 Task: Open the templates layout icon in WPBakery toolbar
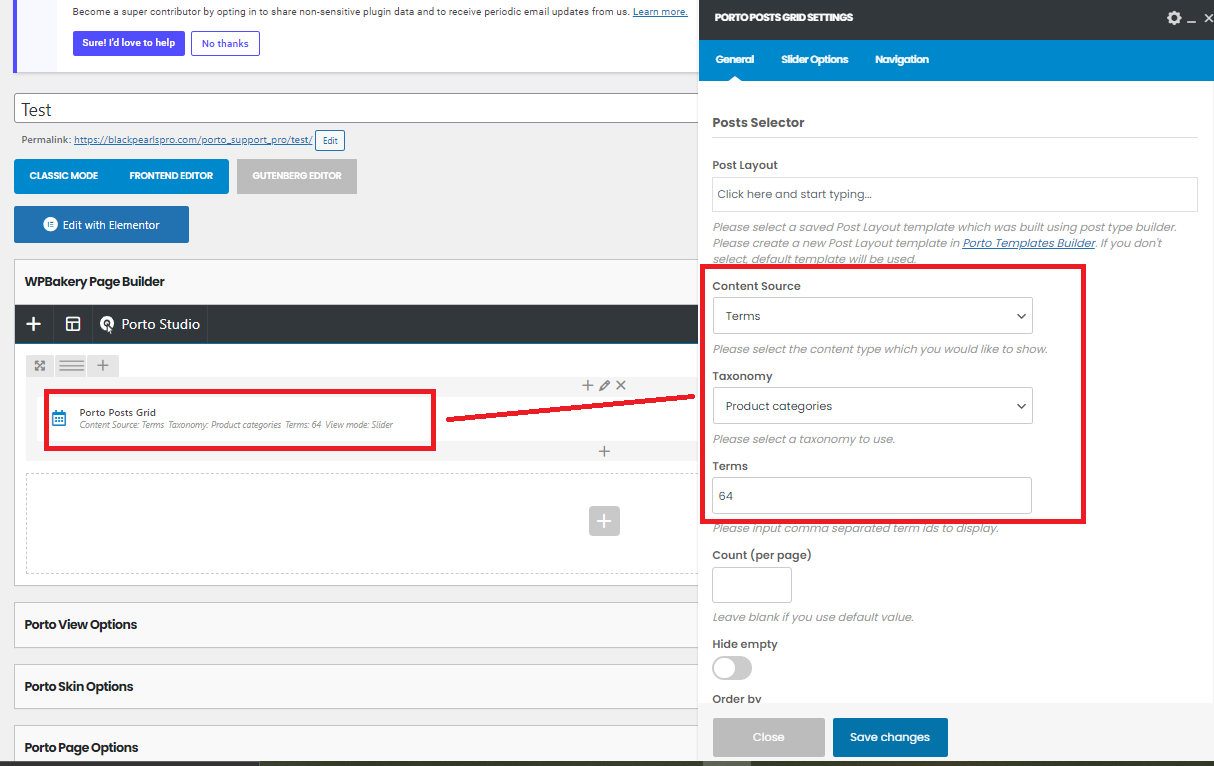click(73, 324)
